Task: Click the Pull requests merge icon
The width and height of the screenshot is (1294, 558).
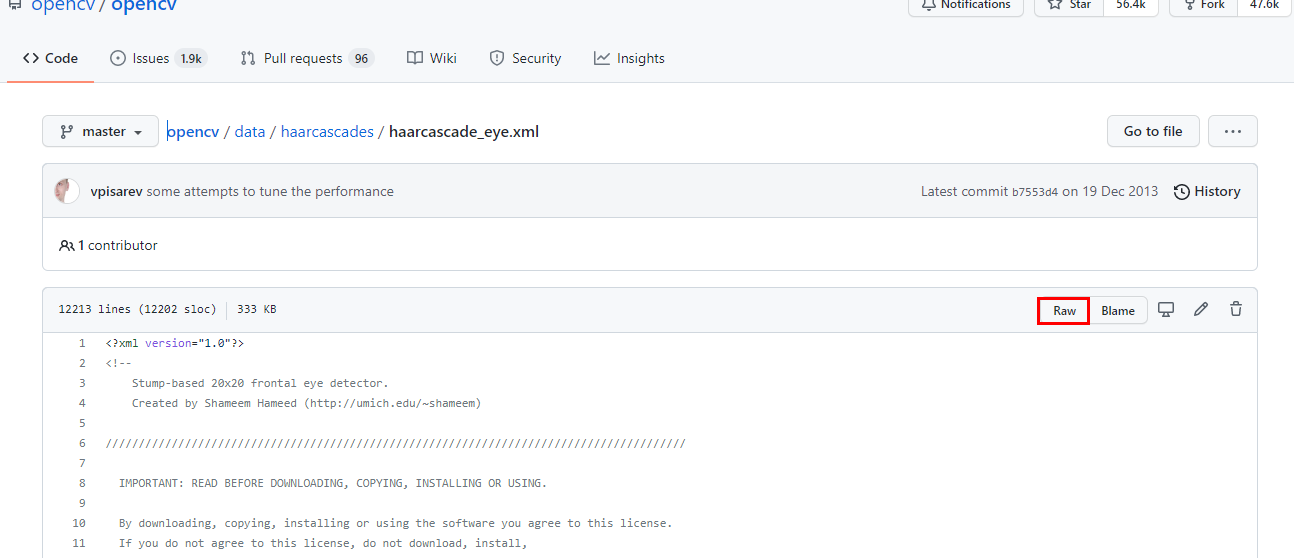Action: tap(248, 58)
